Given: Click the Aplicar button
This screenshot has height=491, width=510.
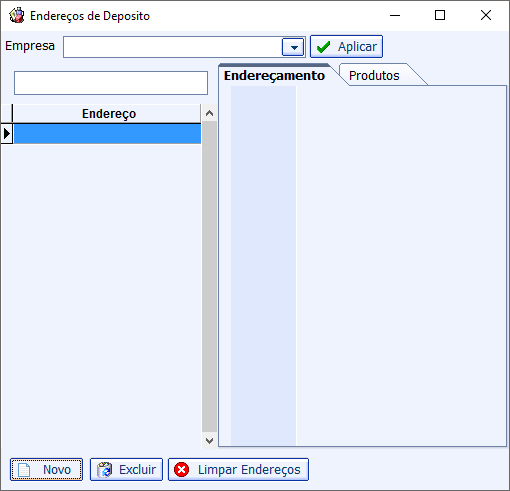Looking at the screenshot, I should [346, 47].
